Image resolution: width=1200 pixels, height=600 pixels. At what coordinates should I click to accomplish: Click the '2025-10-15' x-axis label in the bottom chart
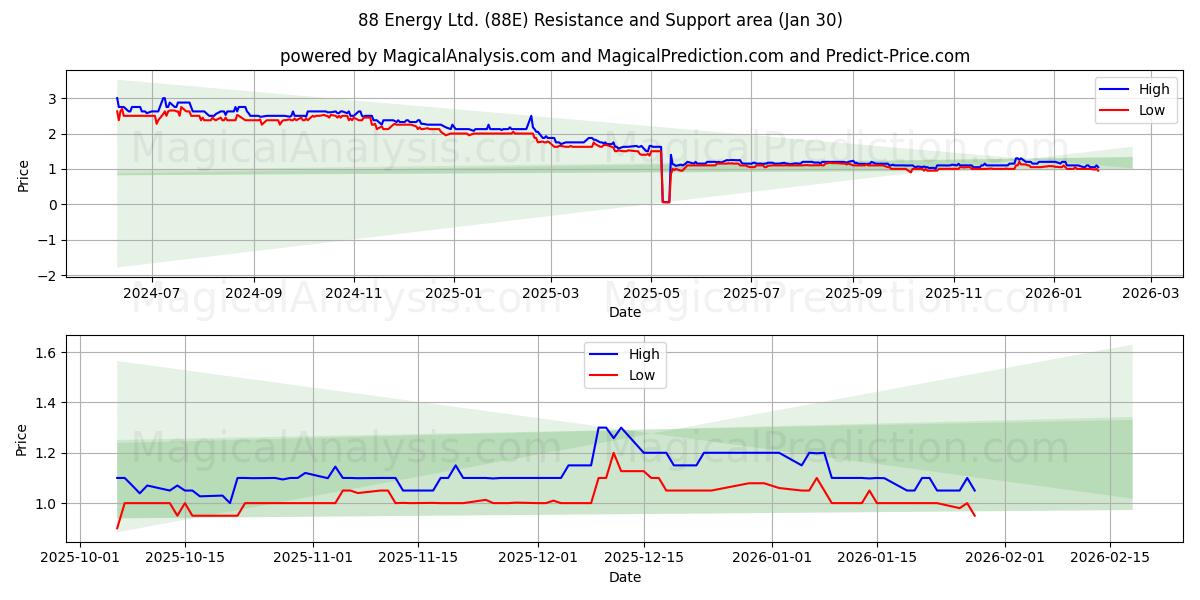click(185, 559)
